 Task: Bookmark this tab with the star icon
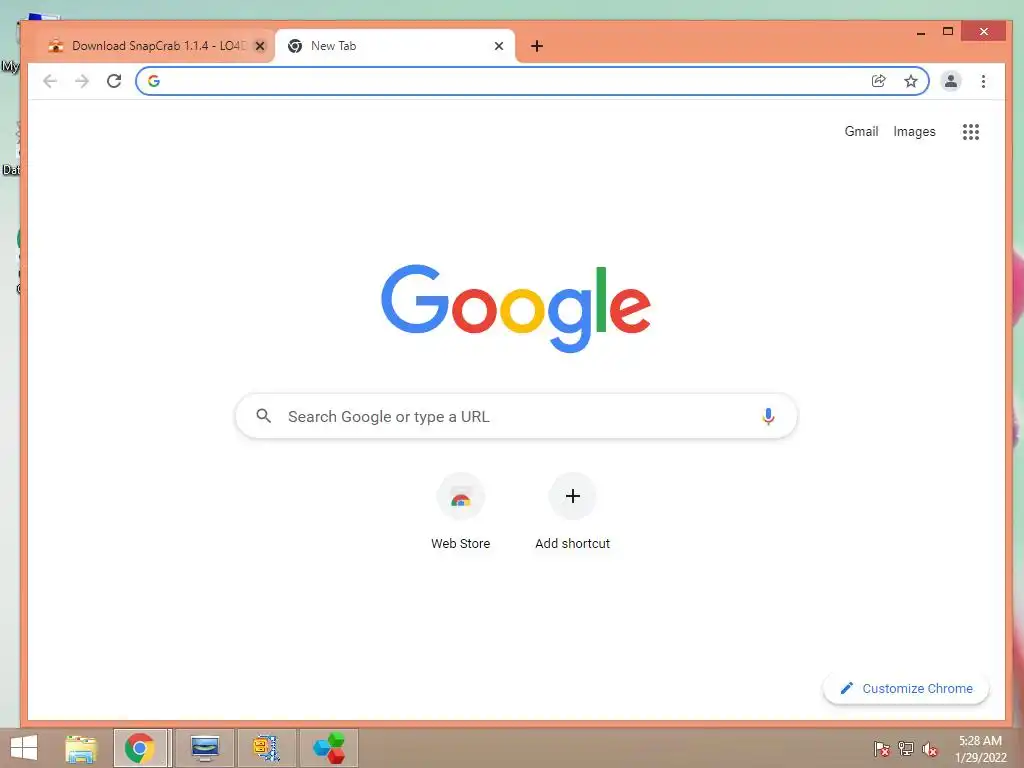pyautogui.click(x=911, y=81)
